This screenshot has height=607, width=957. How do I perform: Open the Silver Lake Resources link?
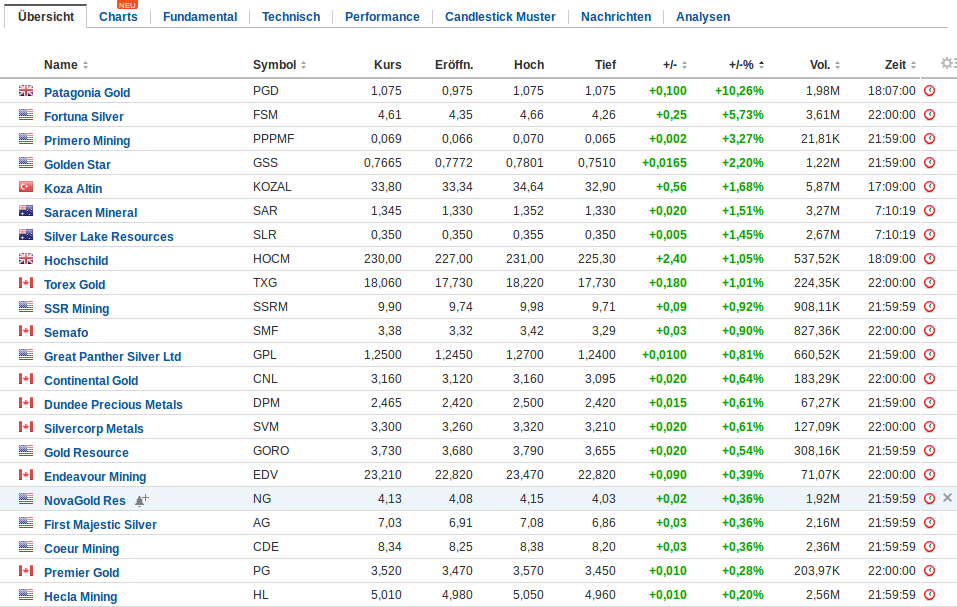pos(109,237)
